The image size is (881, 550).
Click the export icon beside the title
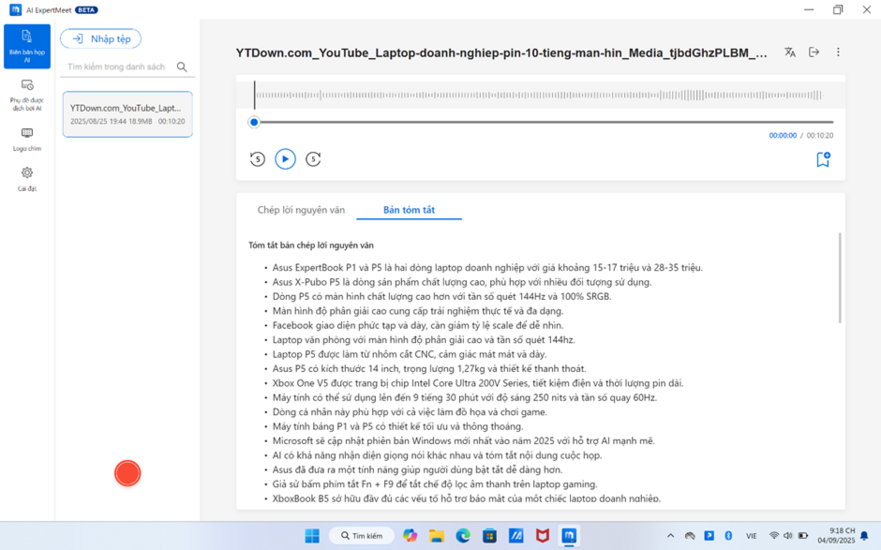[x=814, y=52]
